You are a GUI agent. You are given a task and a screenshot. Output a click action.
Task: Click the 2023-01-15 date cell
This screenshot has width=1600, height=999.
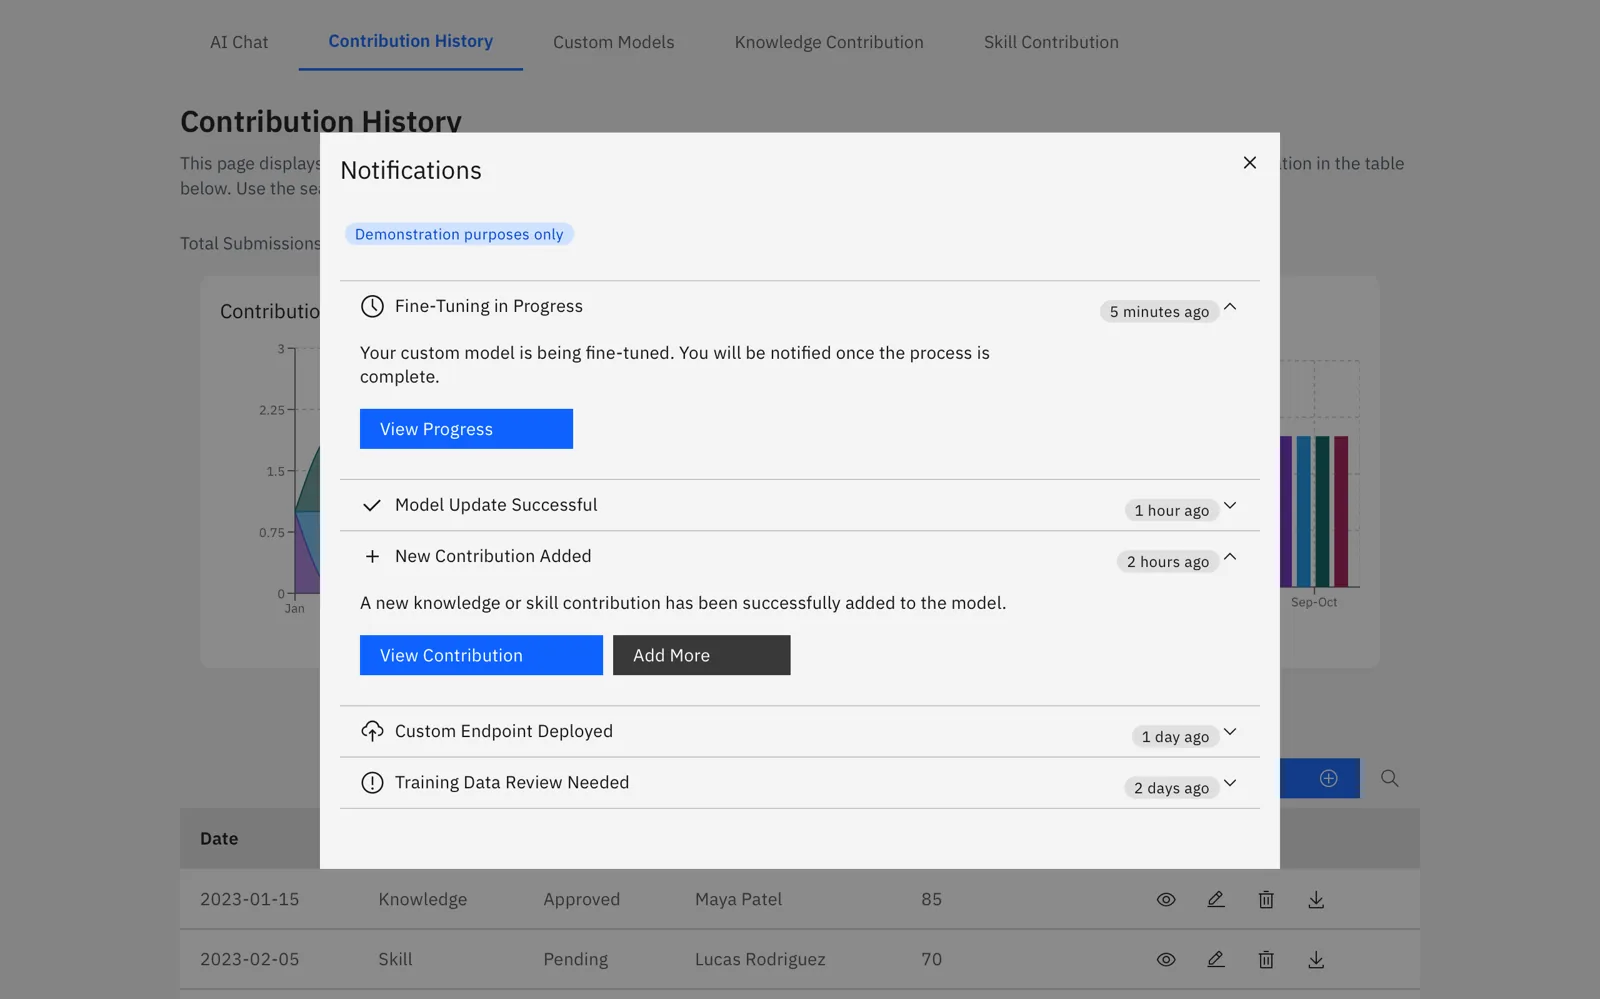249,899
